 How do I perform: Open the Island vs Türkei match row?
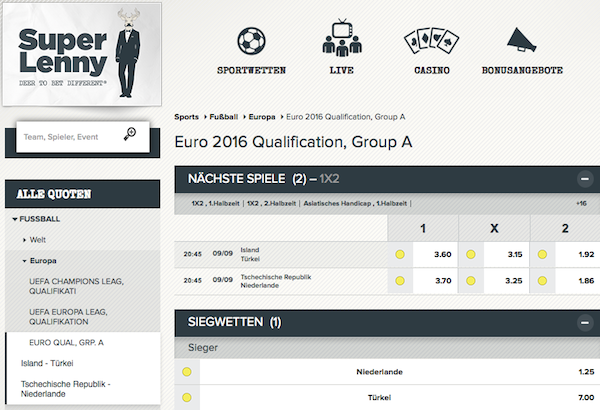tap(281, 255)
